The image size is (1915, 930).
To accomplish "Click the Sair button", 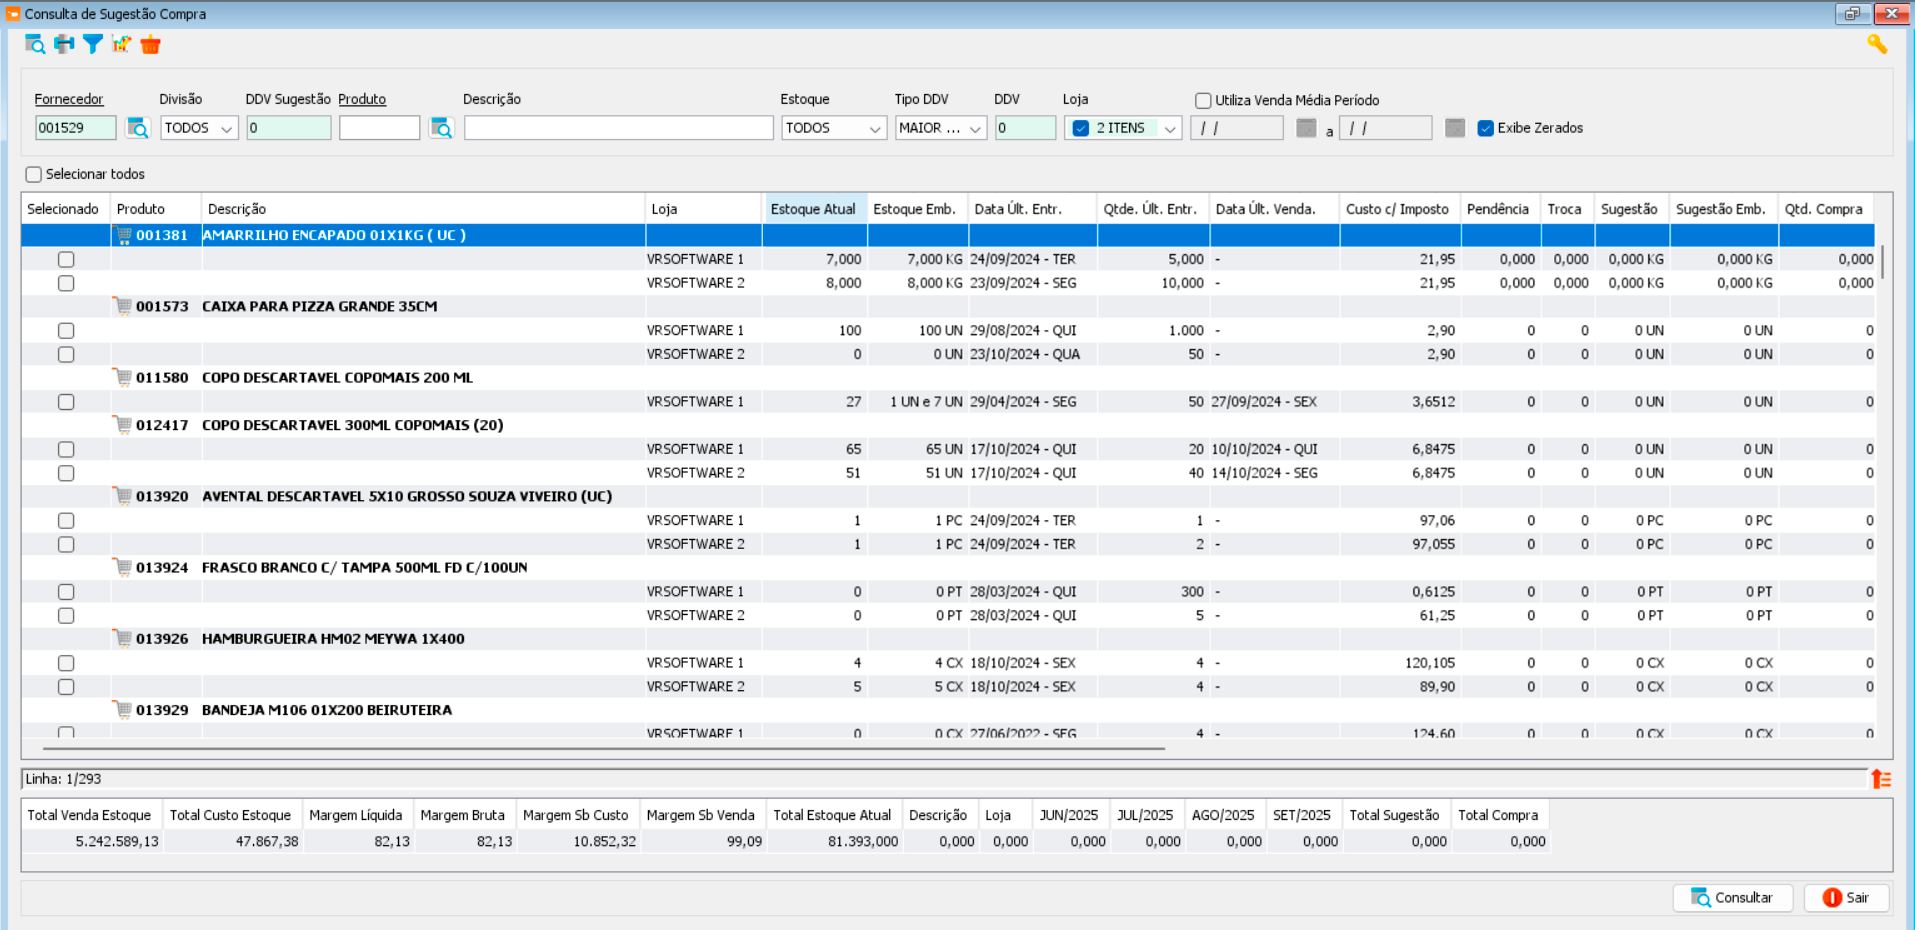I will click(1846, 898).
